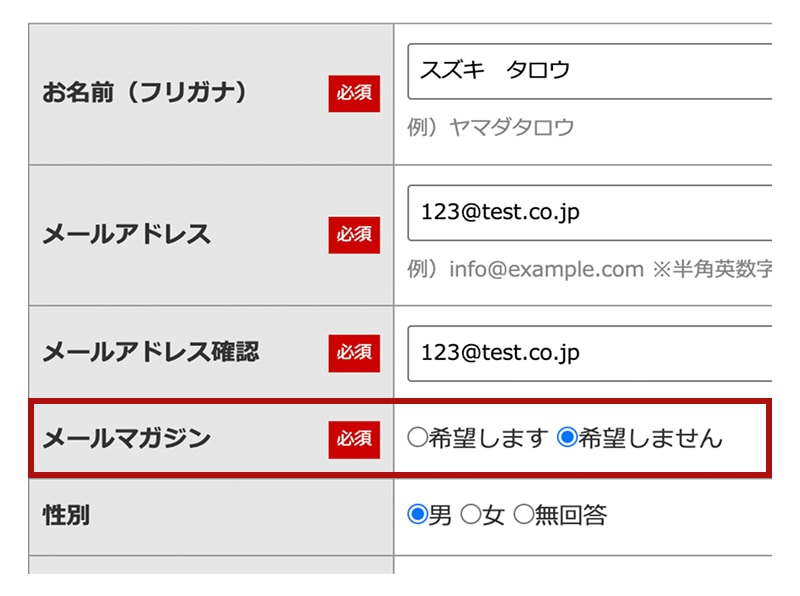Click the 例）ヤマダタロウ hint text
The image size is (800, 596).
tap(491, 127)
